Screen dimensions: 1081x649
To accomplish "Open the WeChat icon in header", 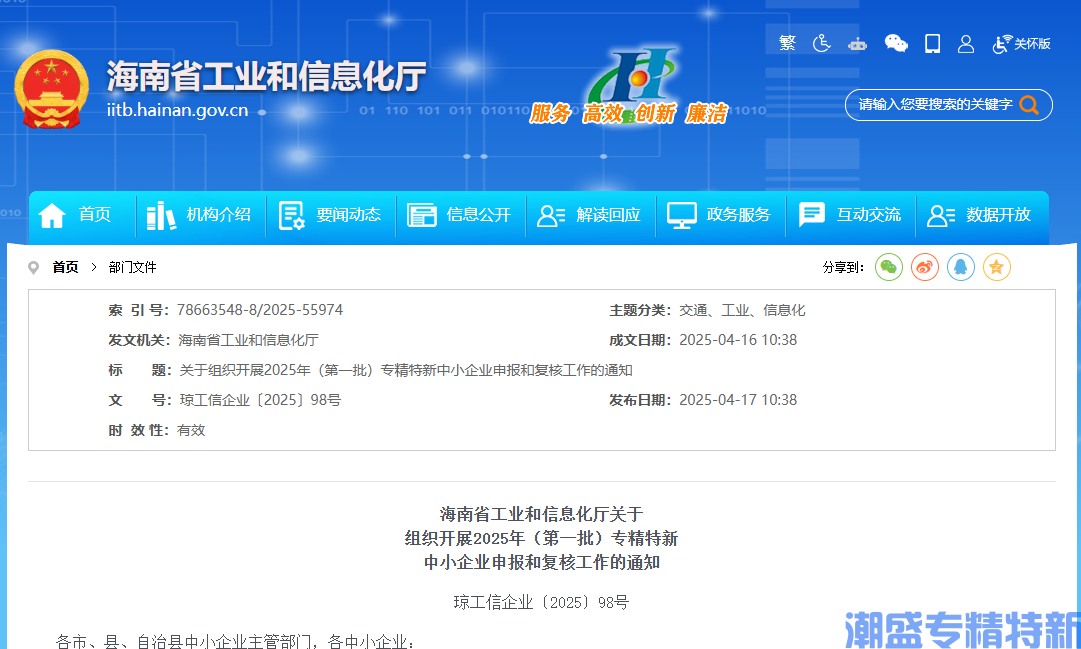I will click(x=896, y=43).
